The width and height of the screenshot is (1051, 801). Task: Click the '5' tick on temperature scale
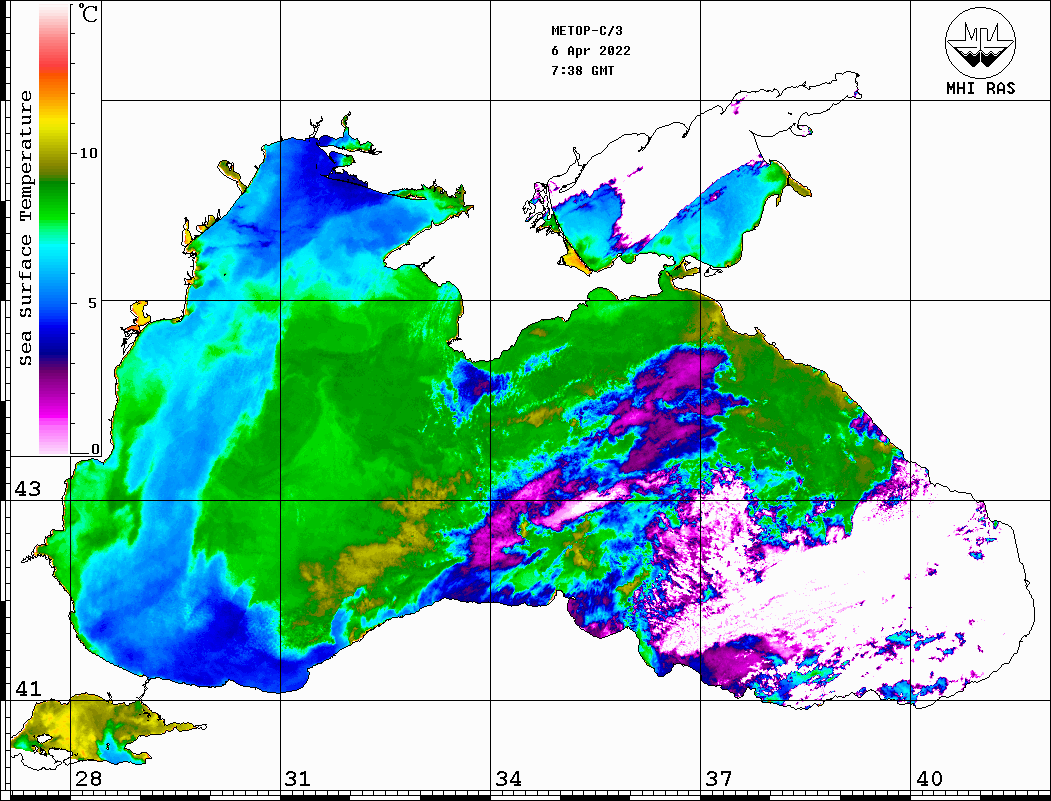tap(93, 303)
